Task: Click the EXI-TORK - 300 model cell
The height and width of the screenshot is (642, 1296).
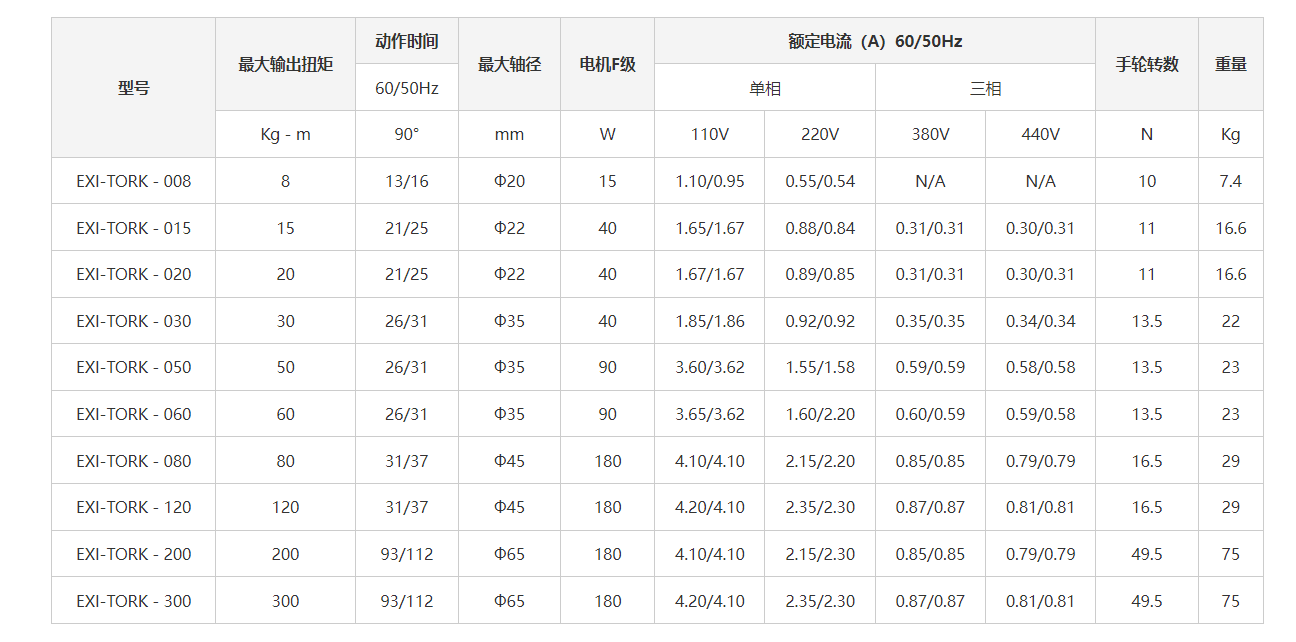Action: click(133, 601)
